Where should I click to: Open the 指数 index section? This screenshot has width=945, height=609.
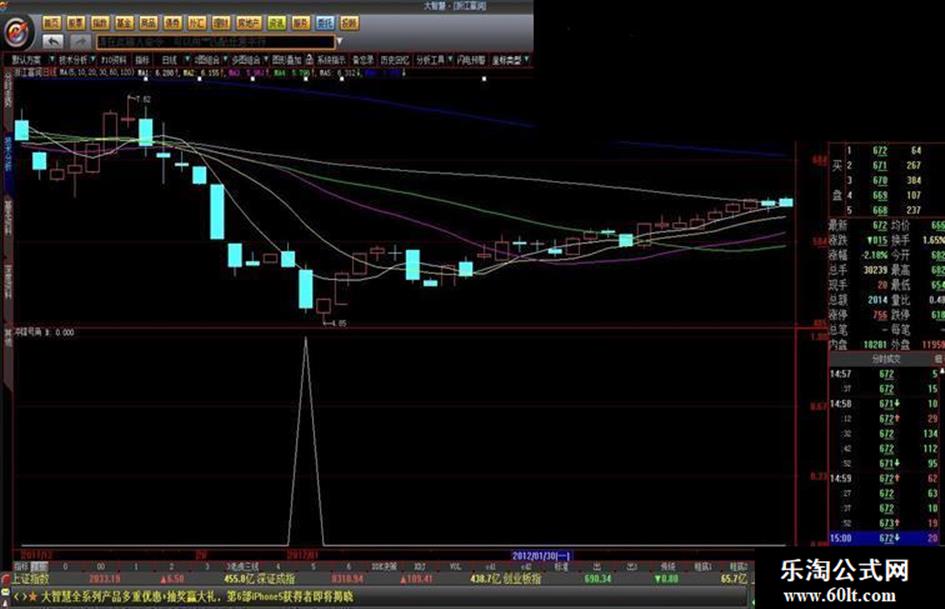pyautogui.click(x=100, y=24)
